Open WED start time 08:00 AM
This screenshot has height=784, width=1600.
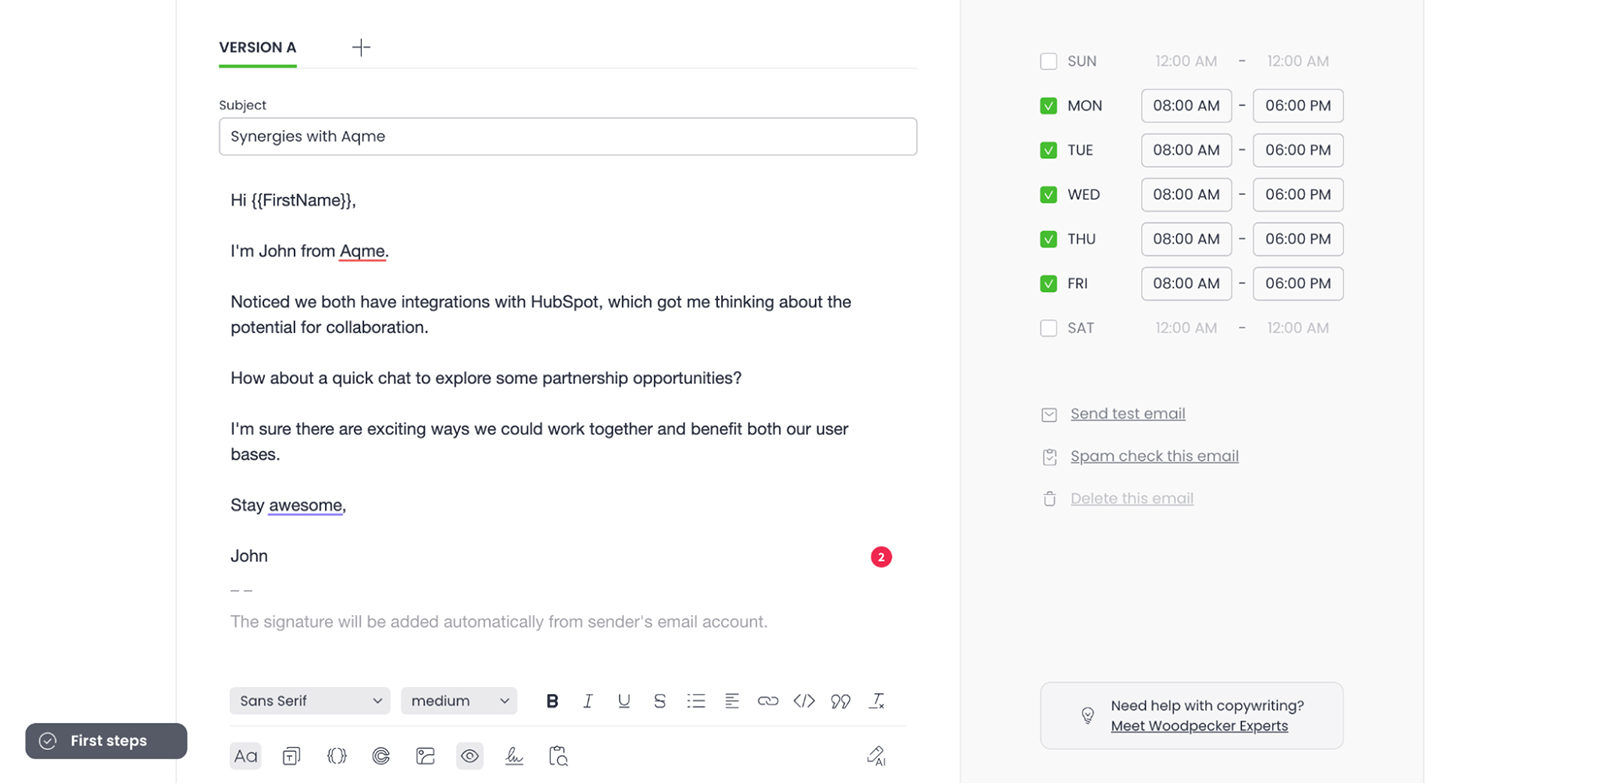[1186, 195]
